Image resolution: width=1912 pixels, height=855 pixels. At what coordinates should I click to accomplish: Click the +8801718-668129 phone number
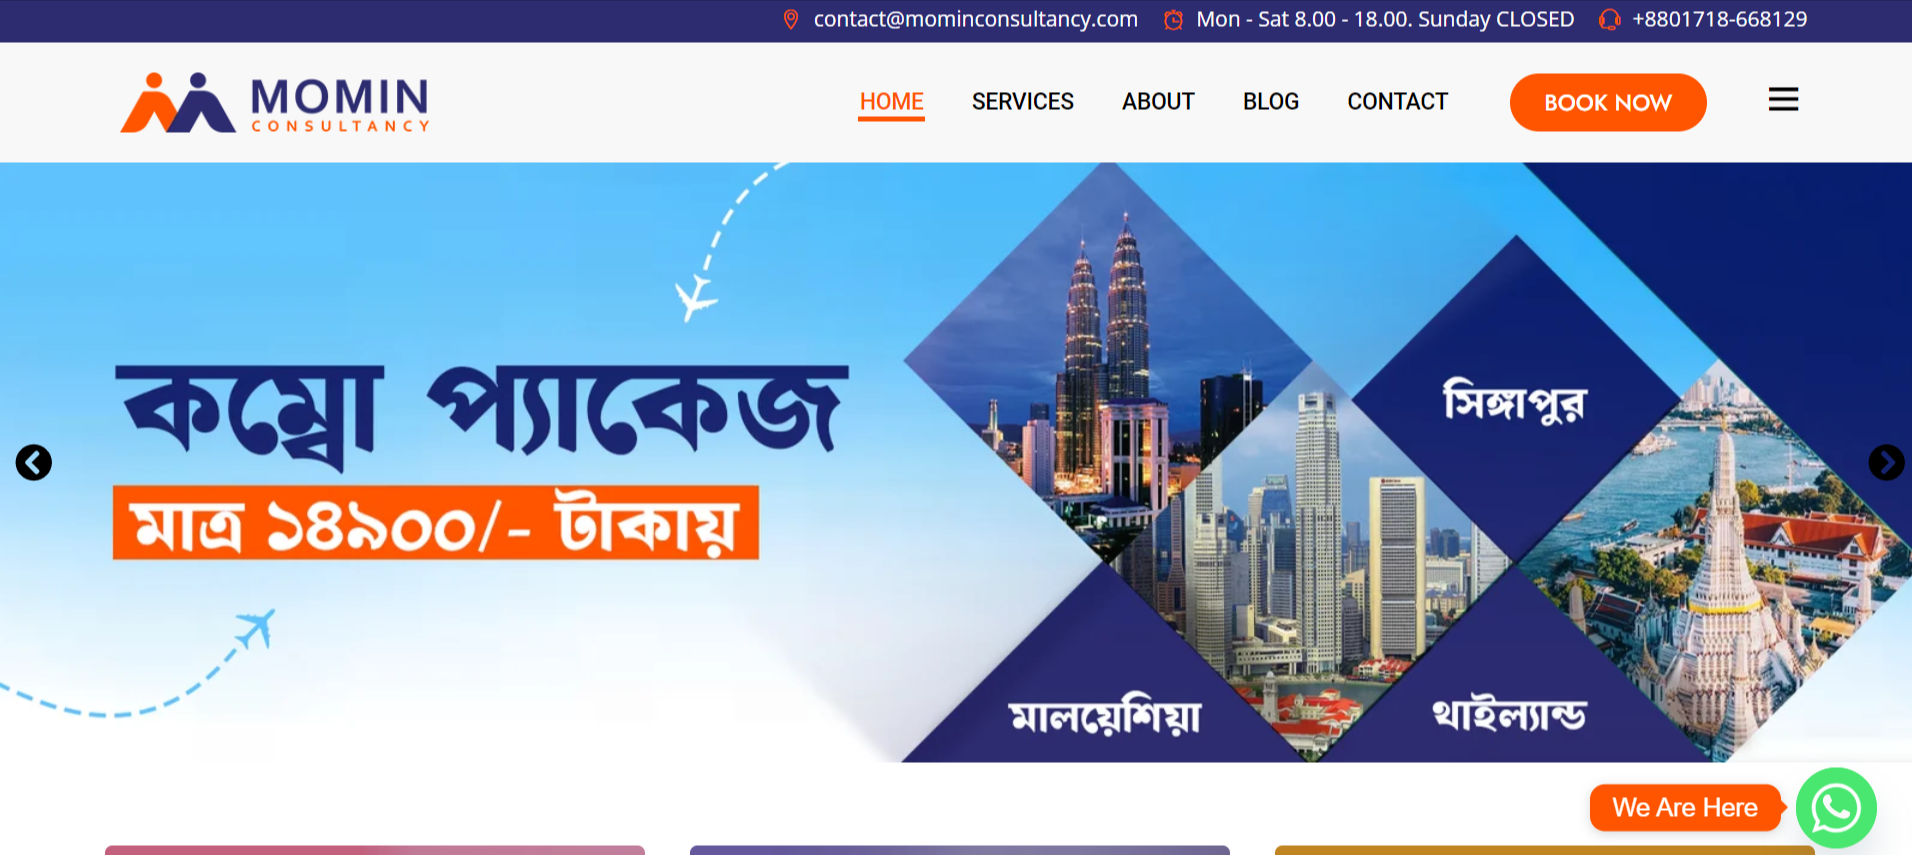point(1719,19)
